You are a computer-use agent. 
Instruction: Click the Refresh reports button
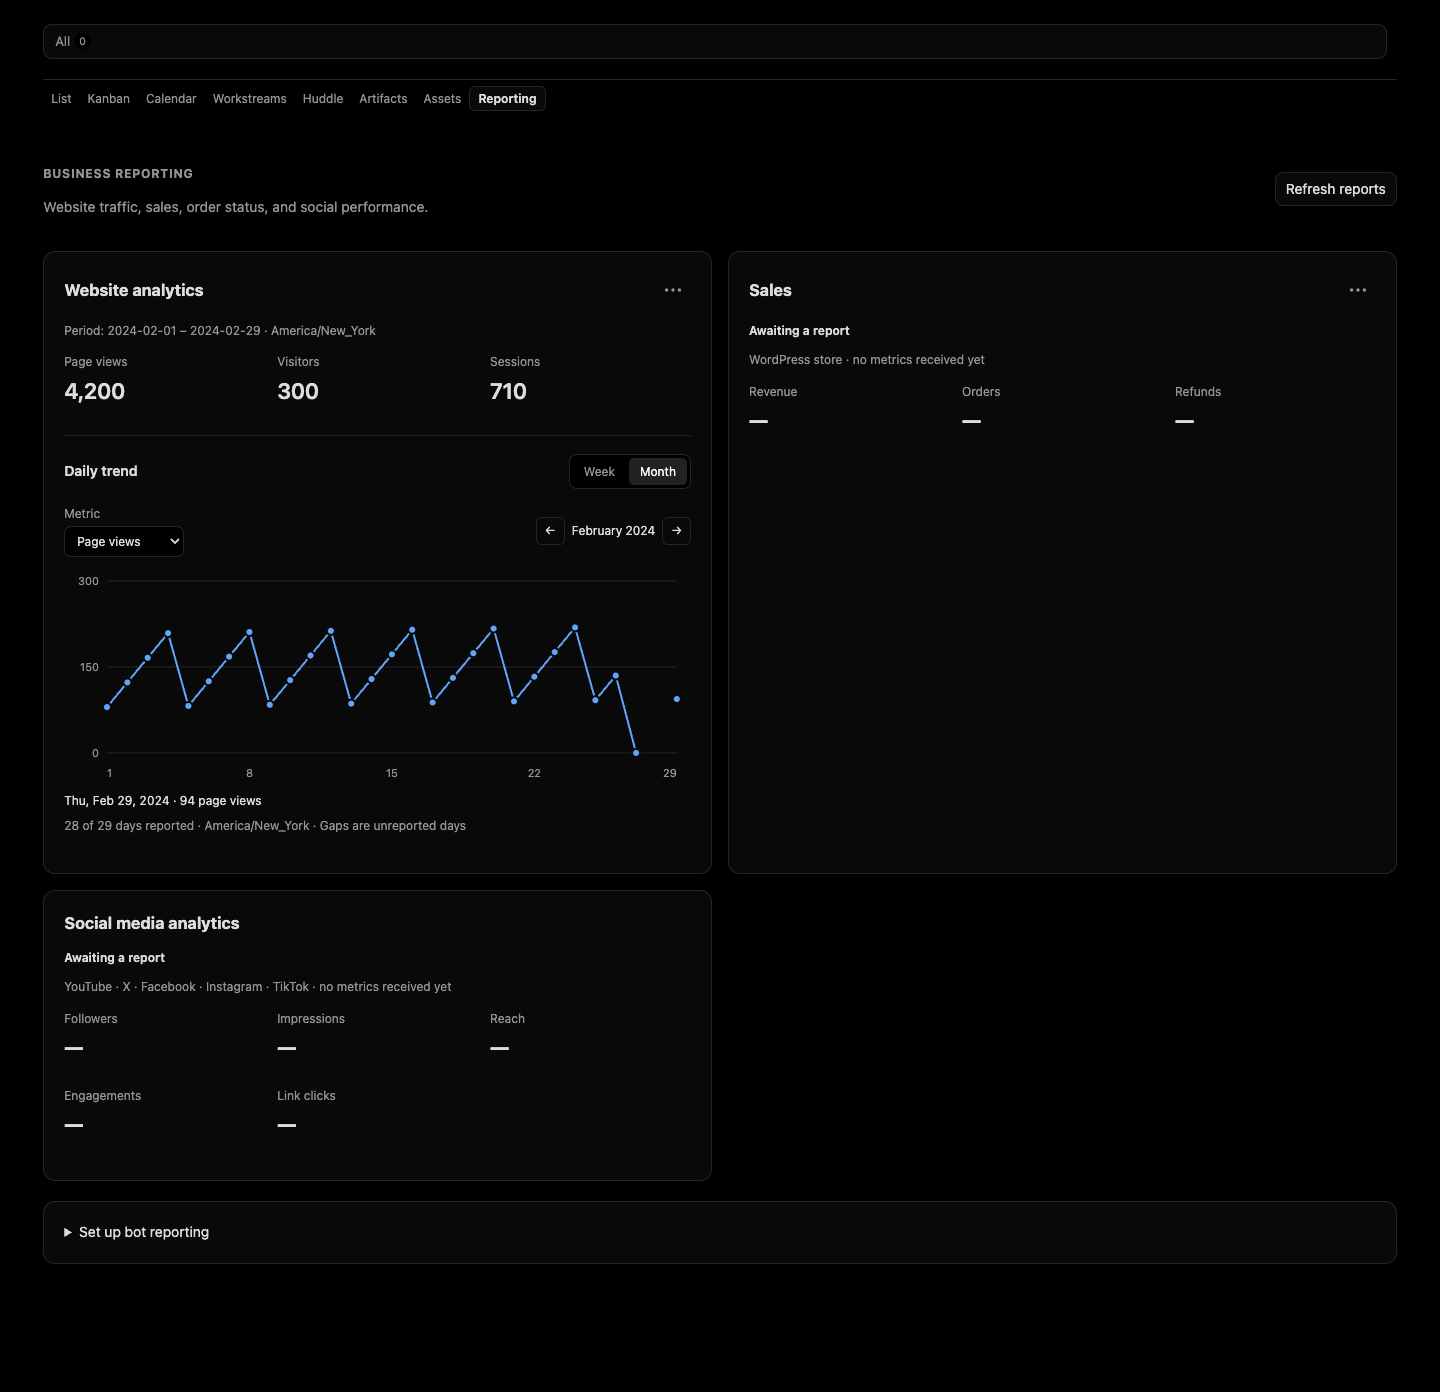point(1335,189)
